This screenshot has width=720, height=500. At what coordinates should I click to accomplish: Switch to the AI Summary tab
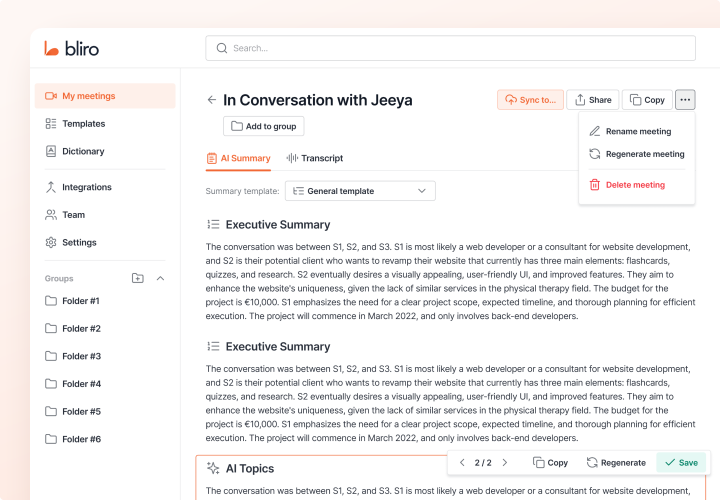[238, 158]
